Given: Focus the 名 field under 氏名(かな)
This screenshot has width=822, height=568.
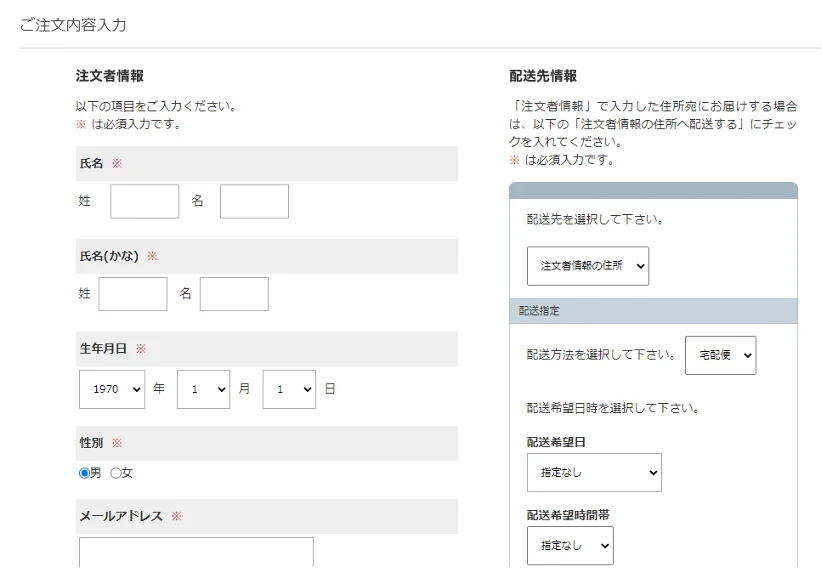Looking at the screenshot, I should coord(234,294).
